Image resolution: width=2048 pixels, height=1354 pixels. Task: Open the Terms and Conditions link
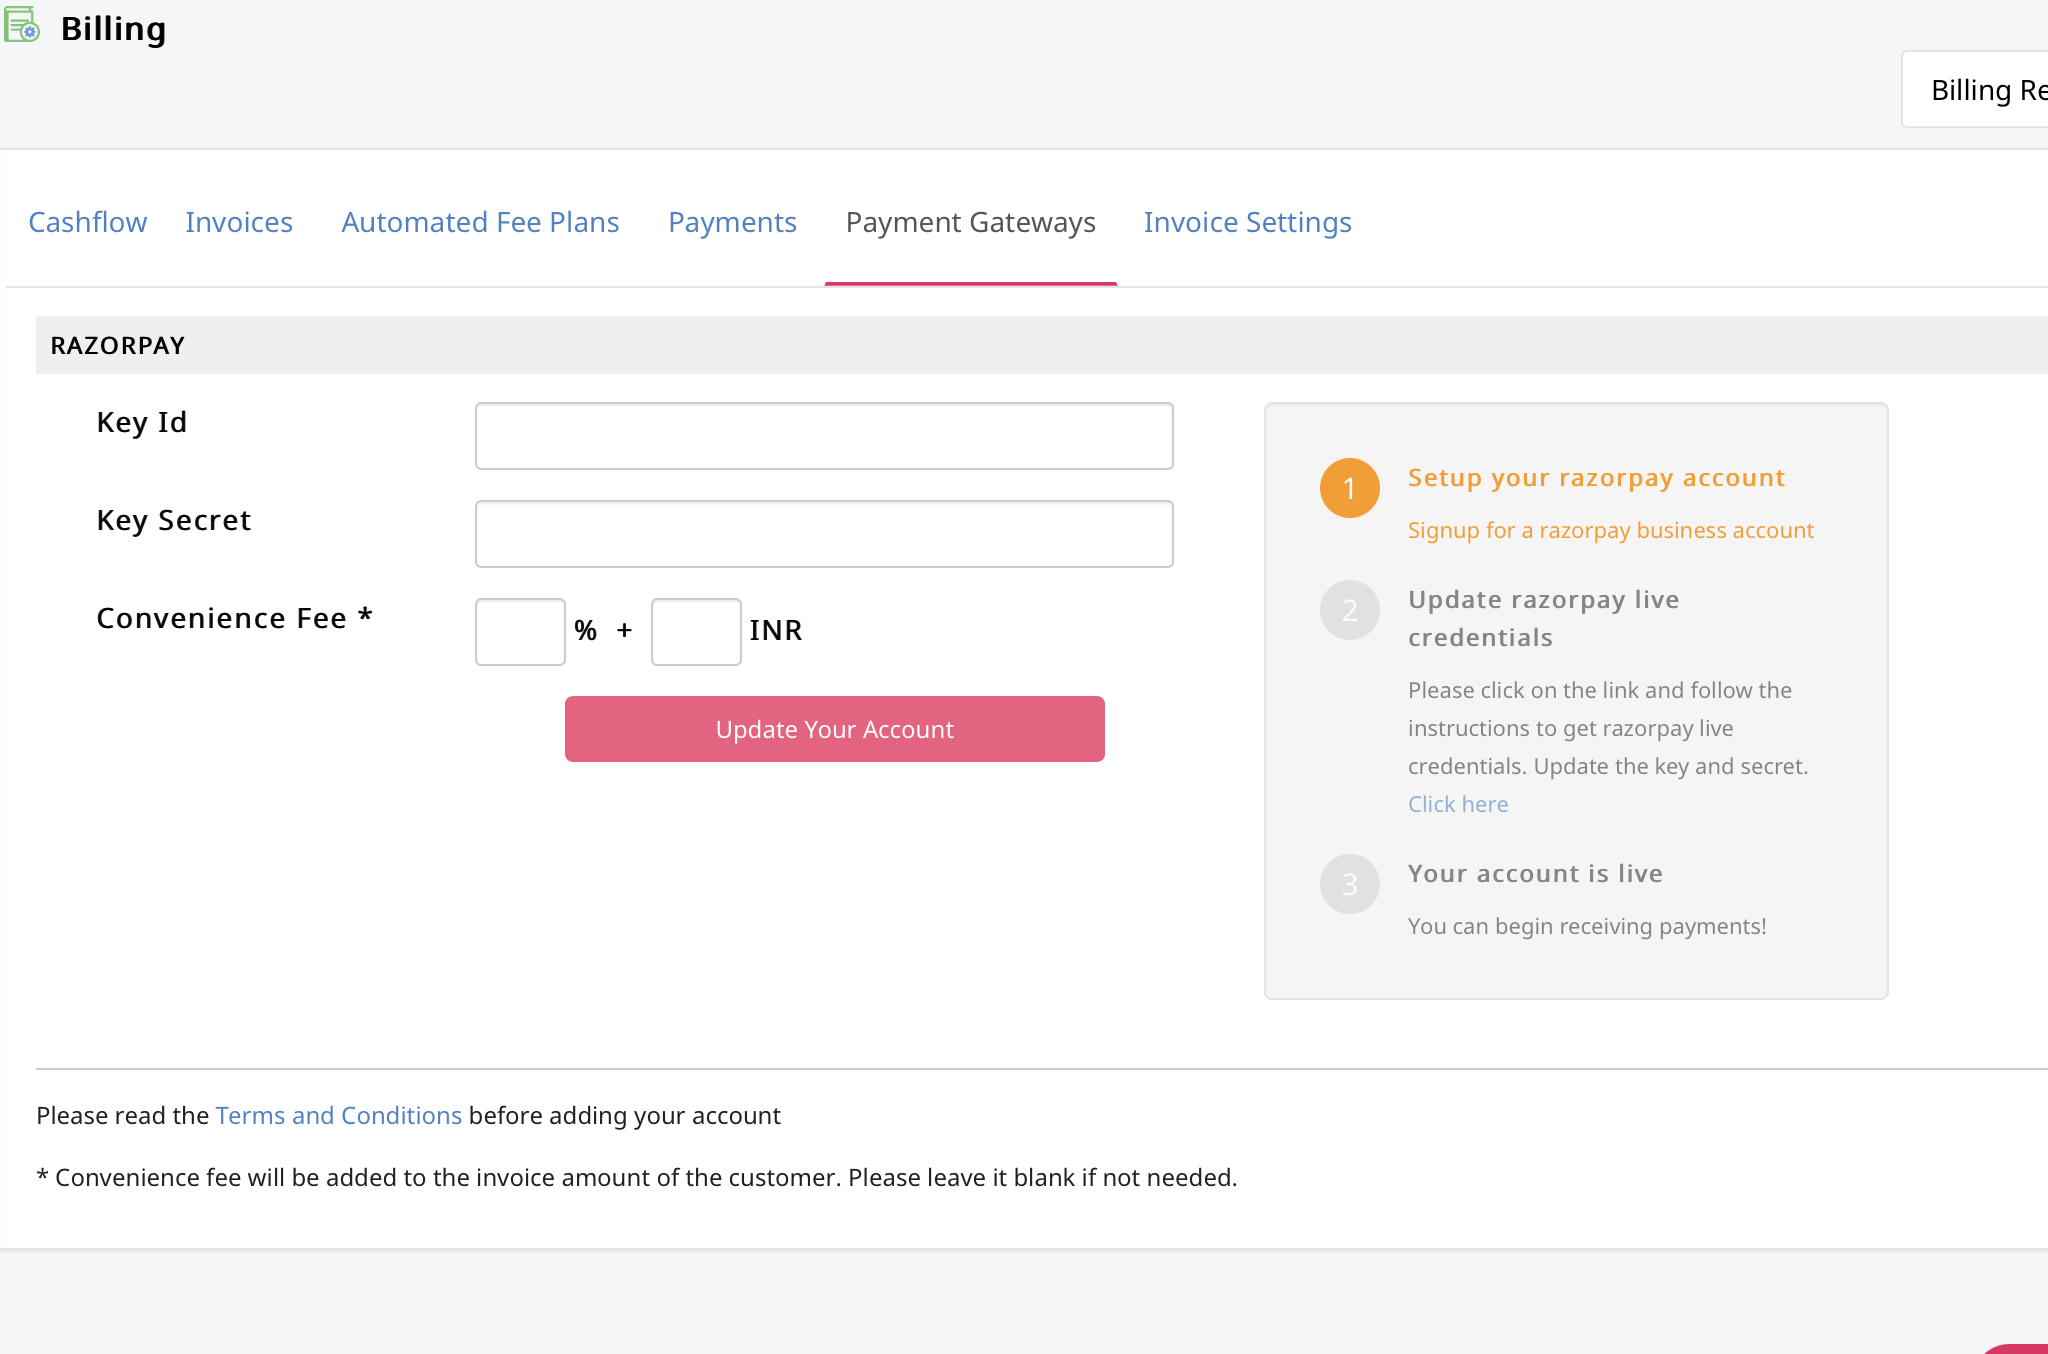coord(339,1115)
